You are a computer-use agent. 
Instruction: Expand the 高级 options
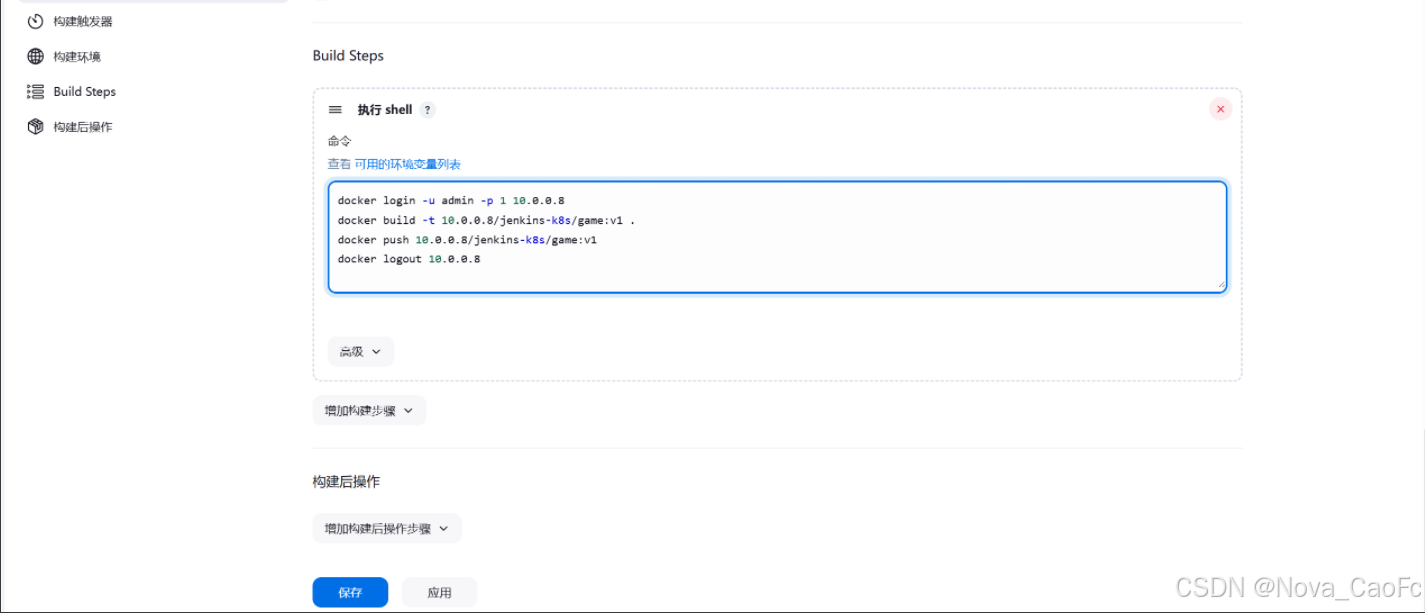tap(361, 351)
